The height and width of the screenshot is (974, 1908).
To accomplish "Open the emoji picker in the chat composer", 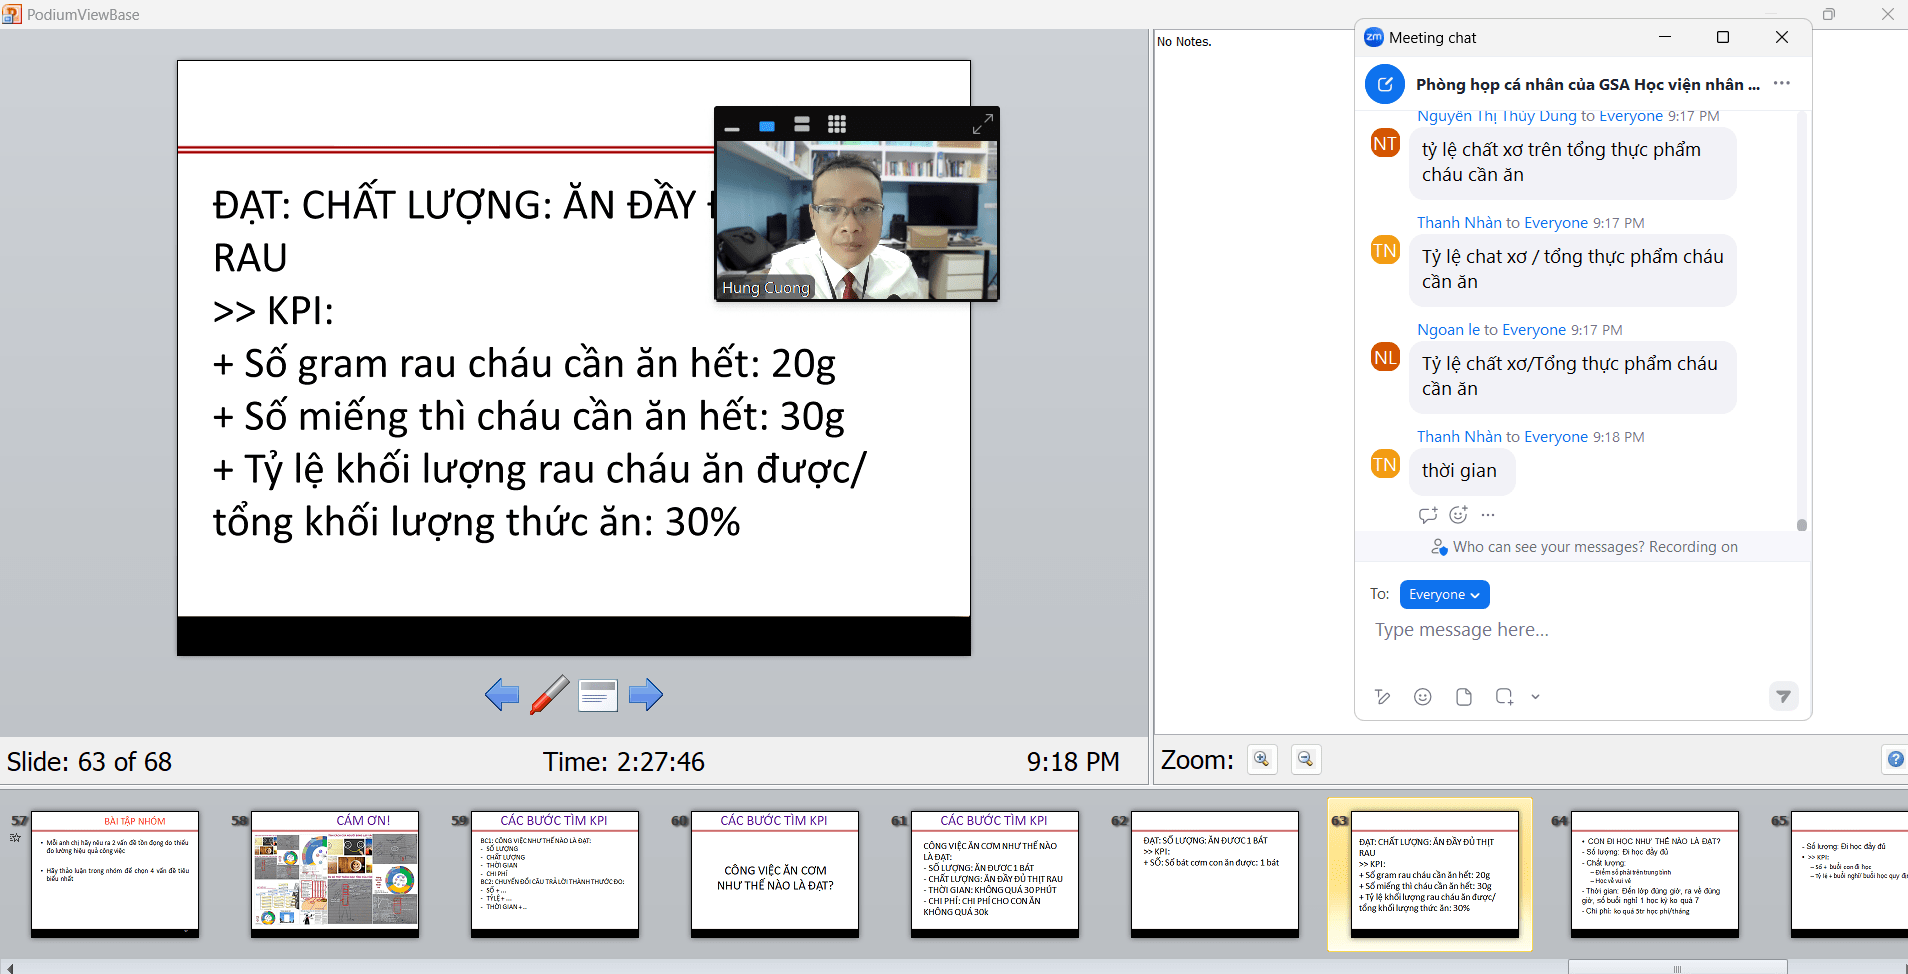I will pyautogui.click(x=1423, y=697).
